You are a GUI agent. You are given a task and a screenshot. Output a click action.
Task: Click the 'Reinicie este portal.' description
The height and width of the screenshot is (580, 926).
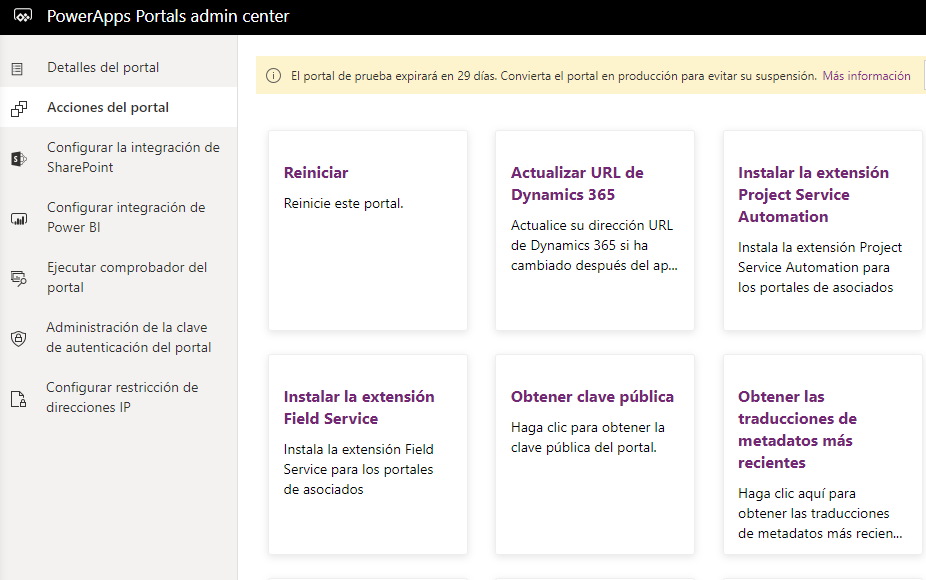[344, 203]
